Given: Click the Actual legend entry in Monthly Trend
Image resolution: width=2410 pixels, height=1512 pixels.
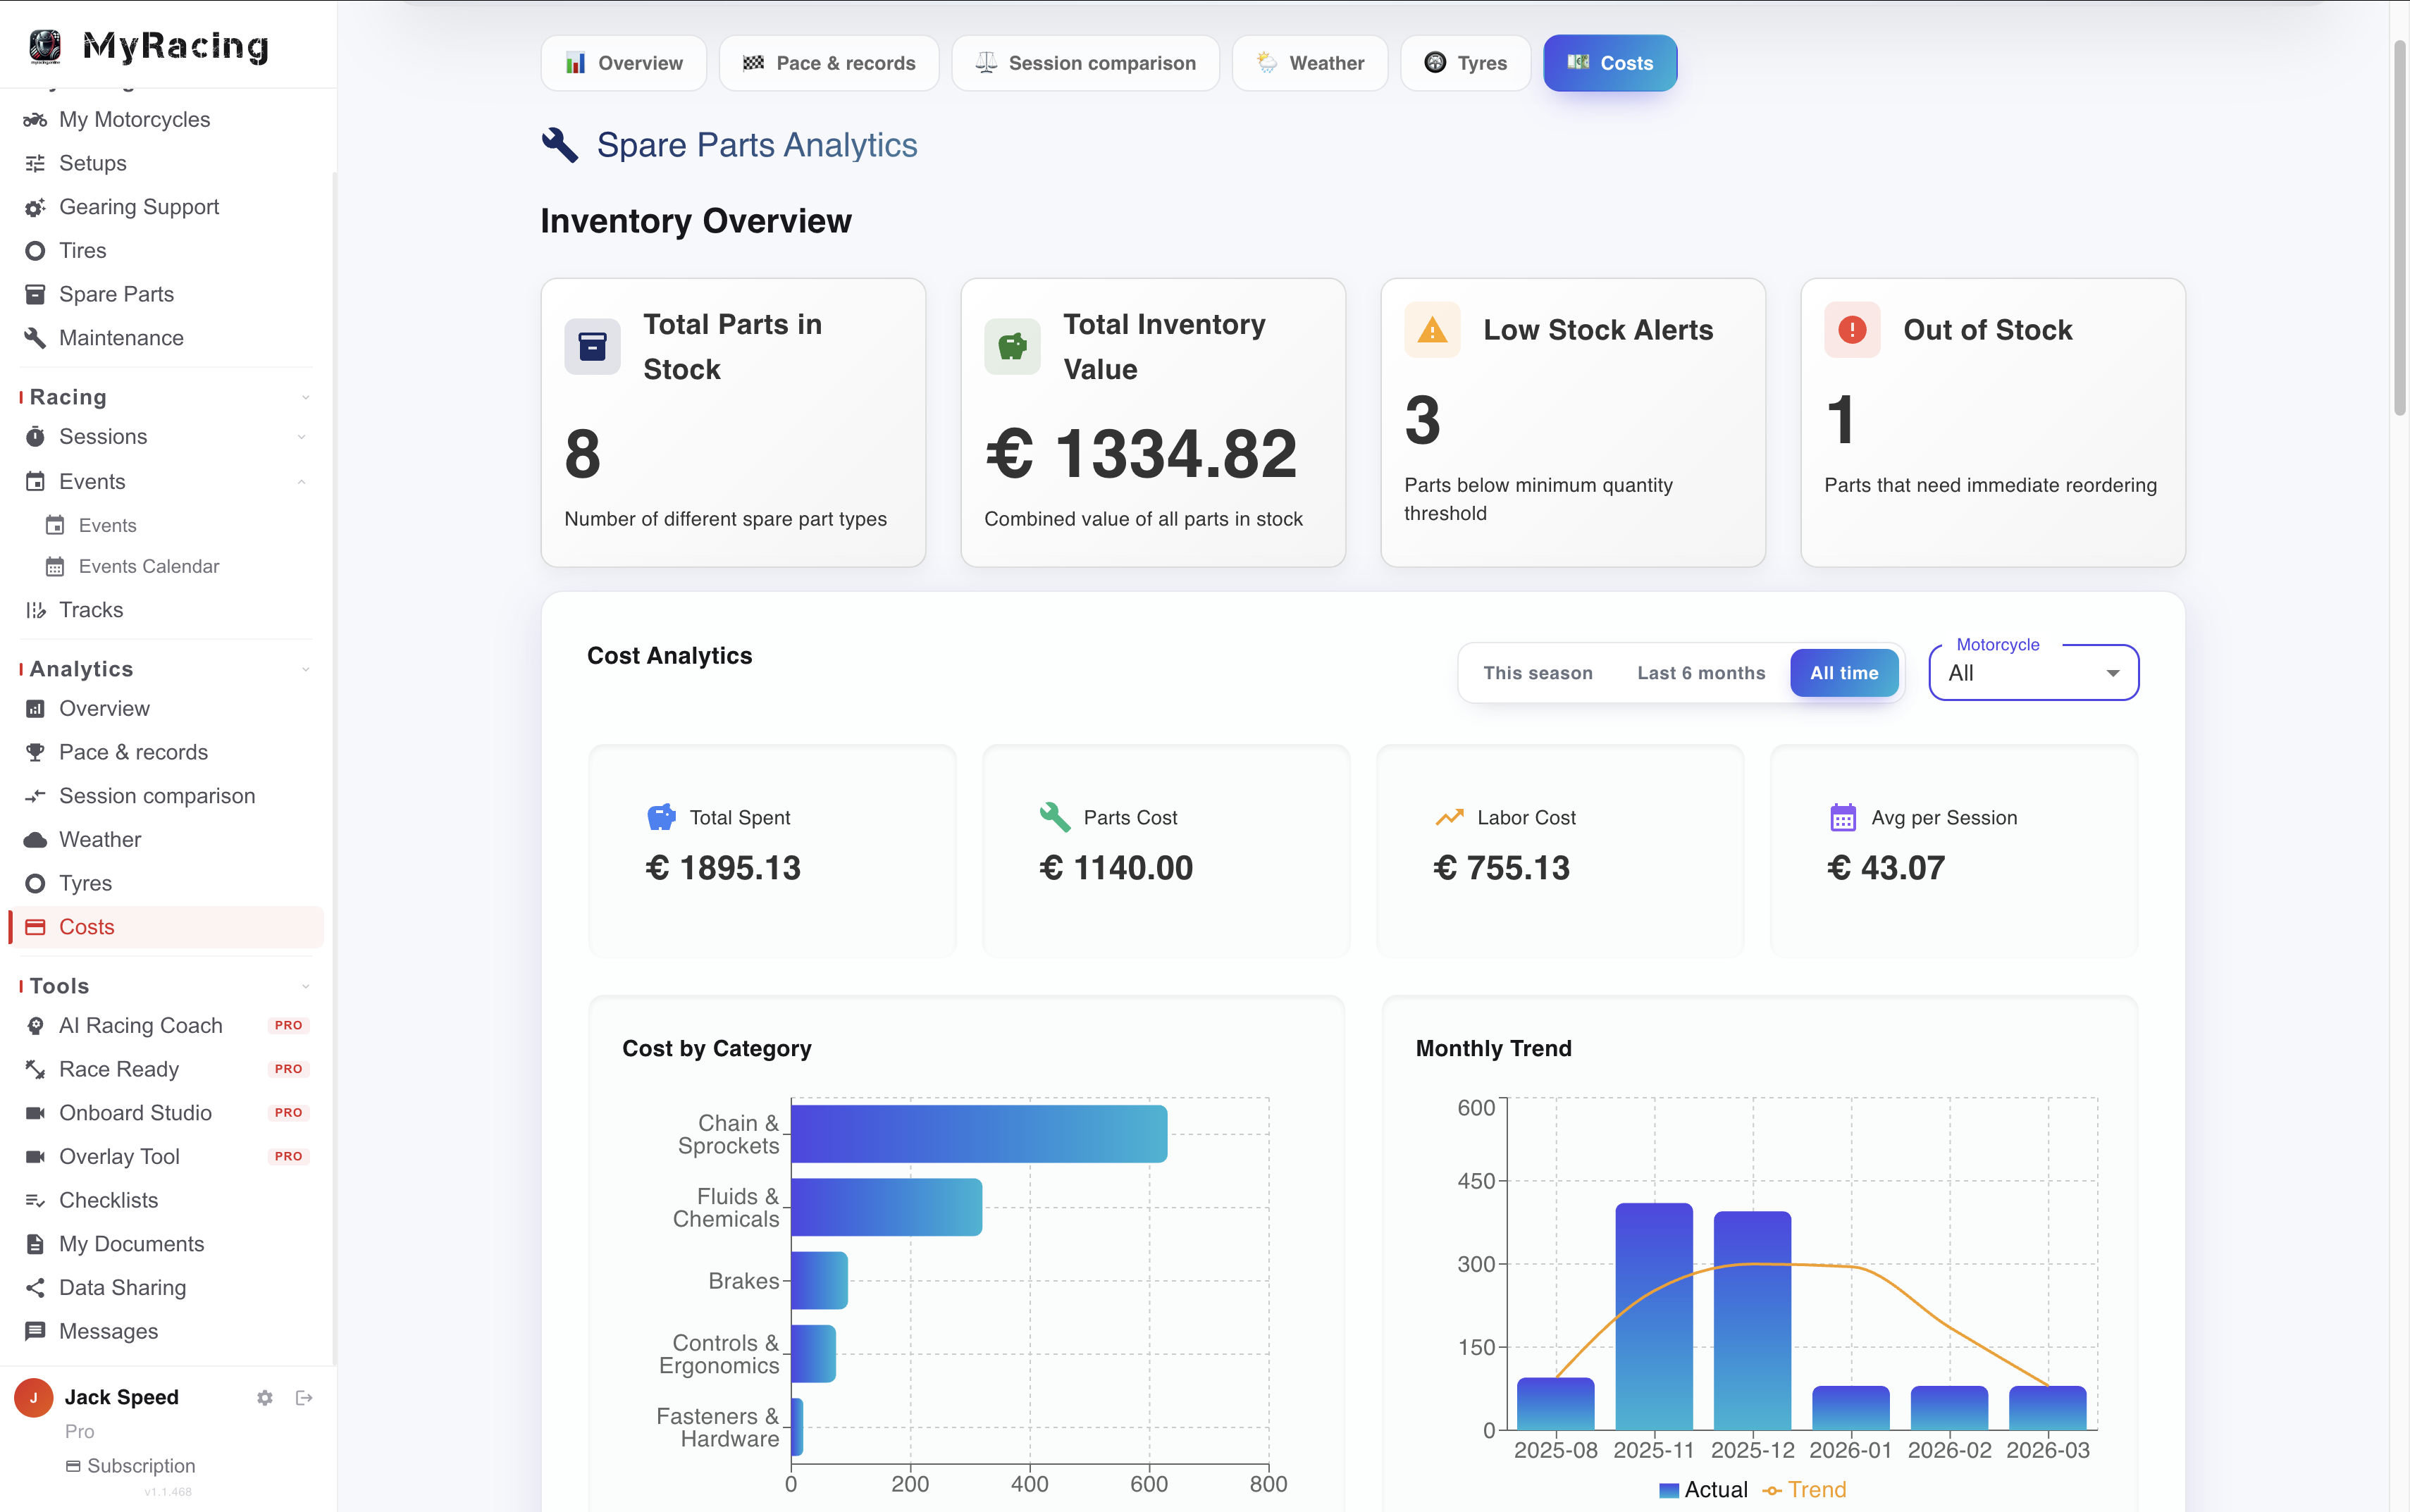Looking at the screenshot, I should point(1703,1490).
